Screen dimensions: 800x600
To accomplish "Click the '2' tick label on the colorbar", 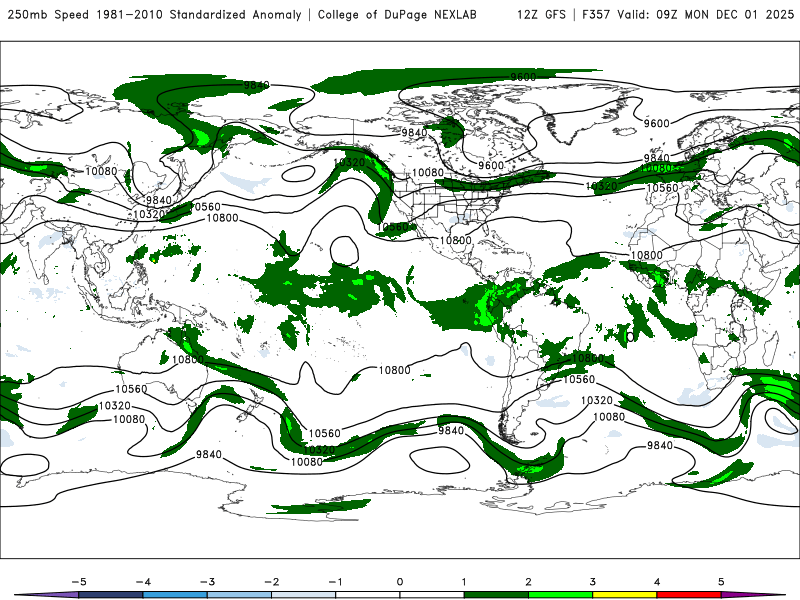I will (529, 582).
